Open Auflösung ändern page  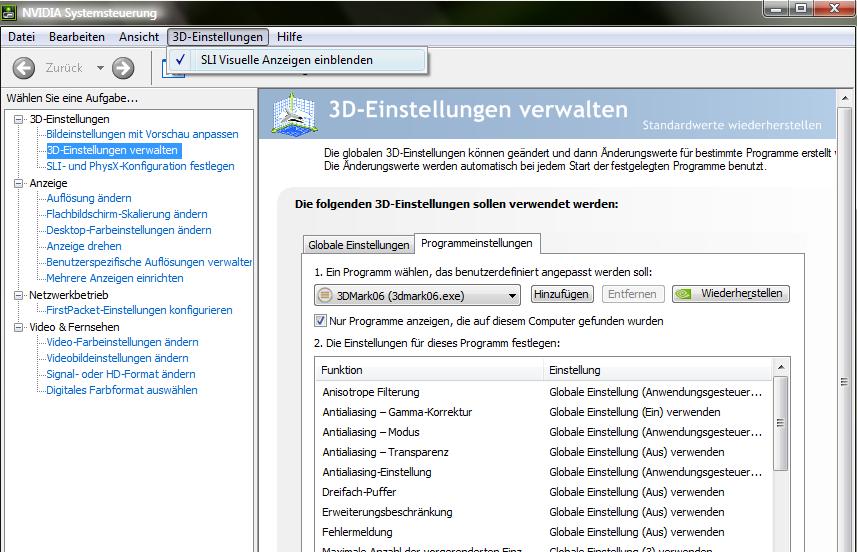[89, 198]
